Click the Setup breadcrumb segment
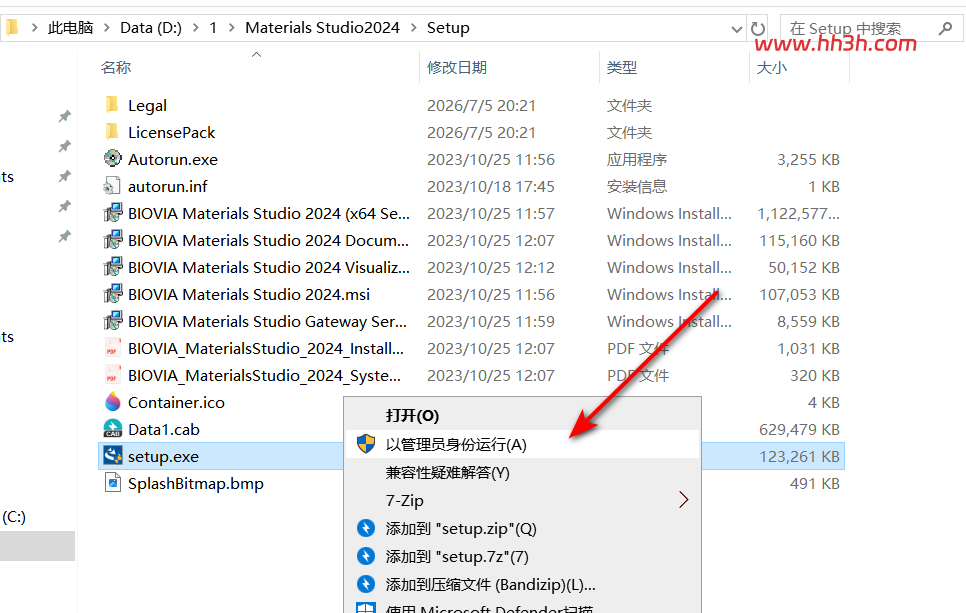966x613 pixels. (448, 28)
